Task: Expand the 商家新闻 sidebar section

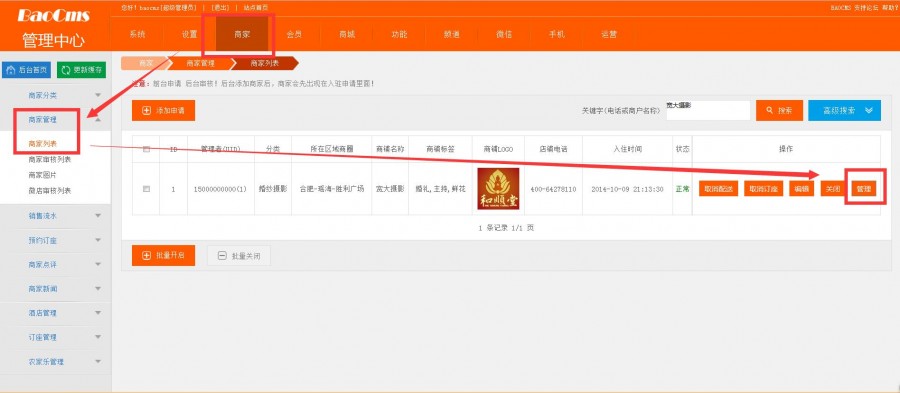Action: click(55, 289)
